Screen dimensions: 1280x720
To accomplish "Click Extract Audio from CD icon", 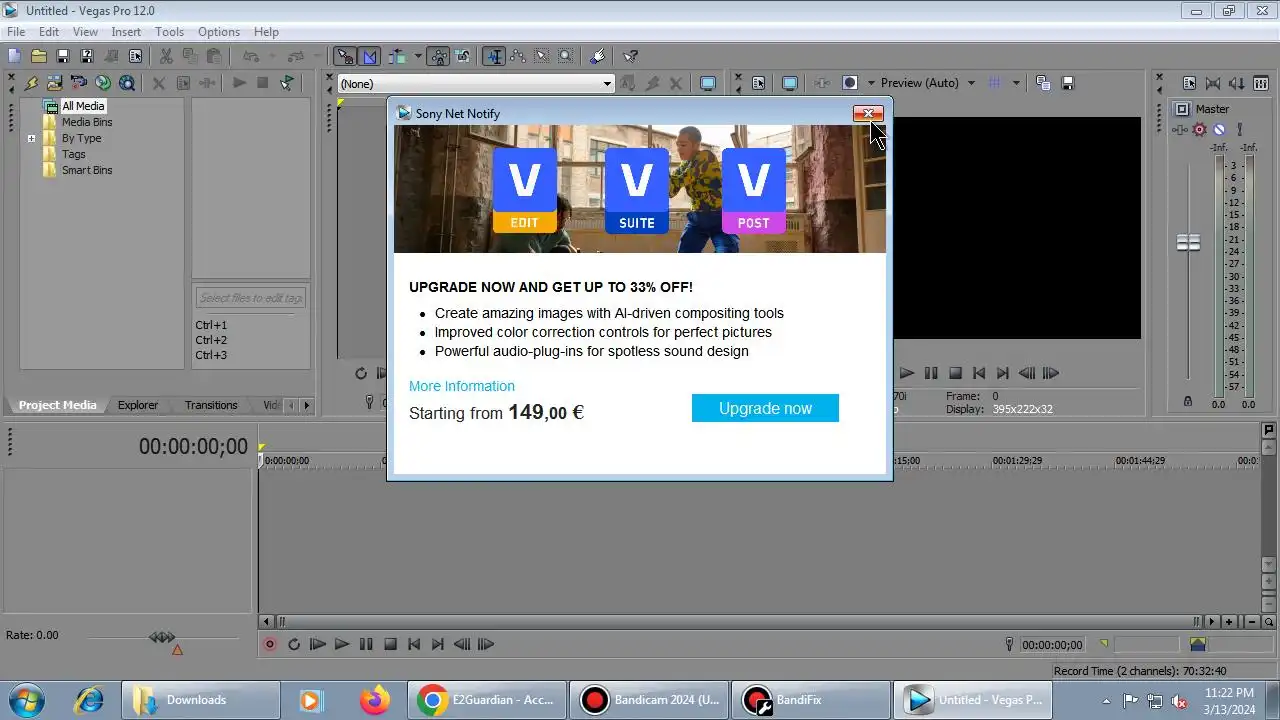I will pos(103,83).
